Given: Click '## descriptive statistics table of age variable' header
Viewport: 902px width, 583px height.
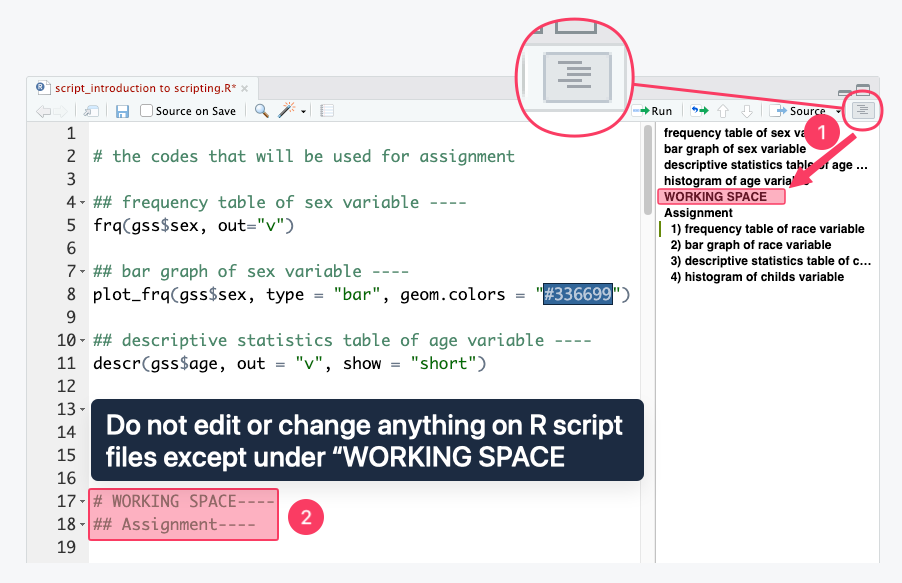Looking at the screenshot, I should 342,340.
